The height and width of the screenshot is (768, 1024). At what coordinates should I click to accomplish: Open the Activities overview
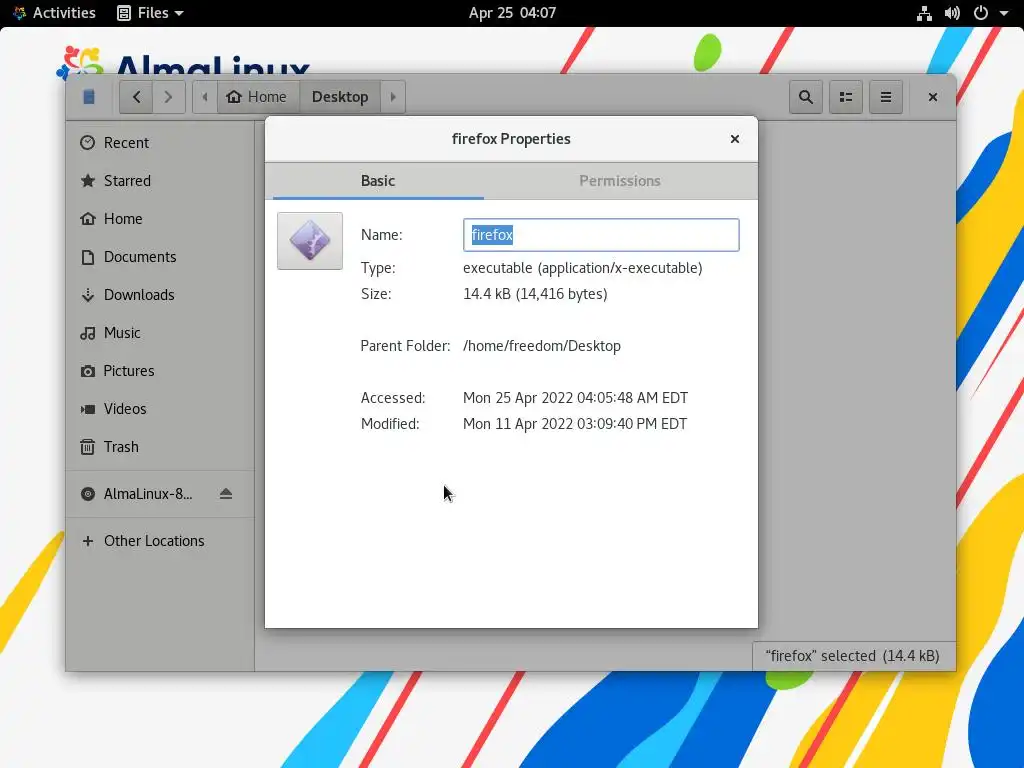[55, 12]
